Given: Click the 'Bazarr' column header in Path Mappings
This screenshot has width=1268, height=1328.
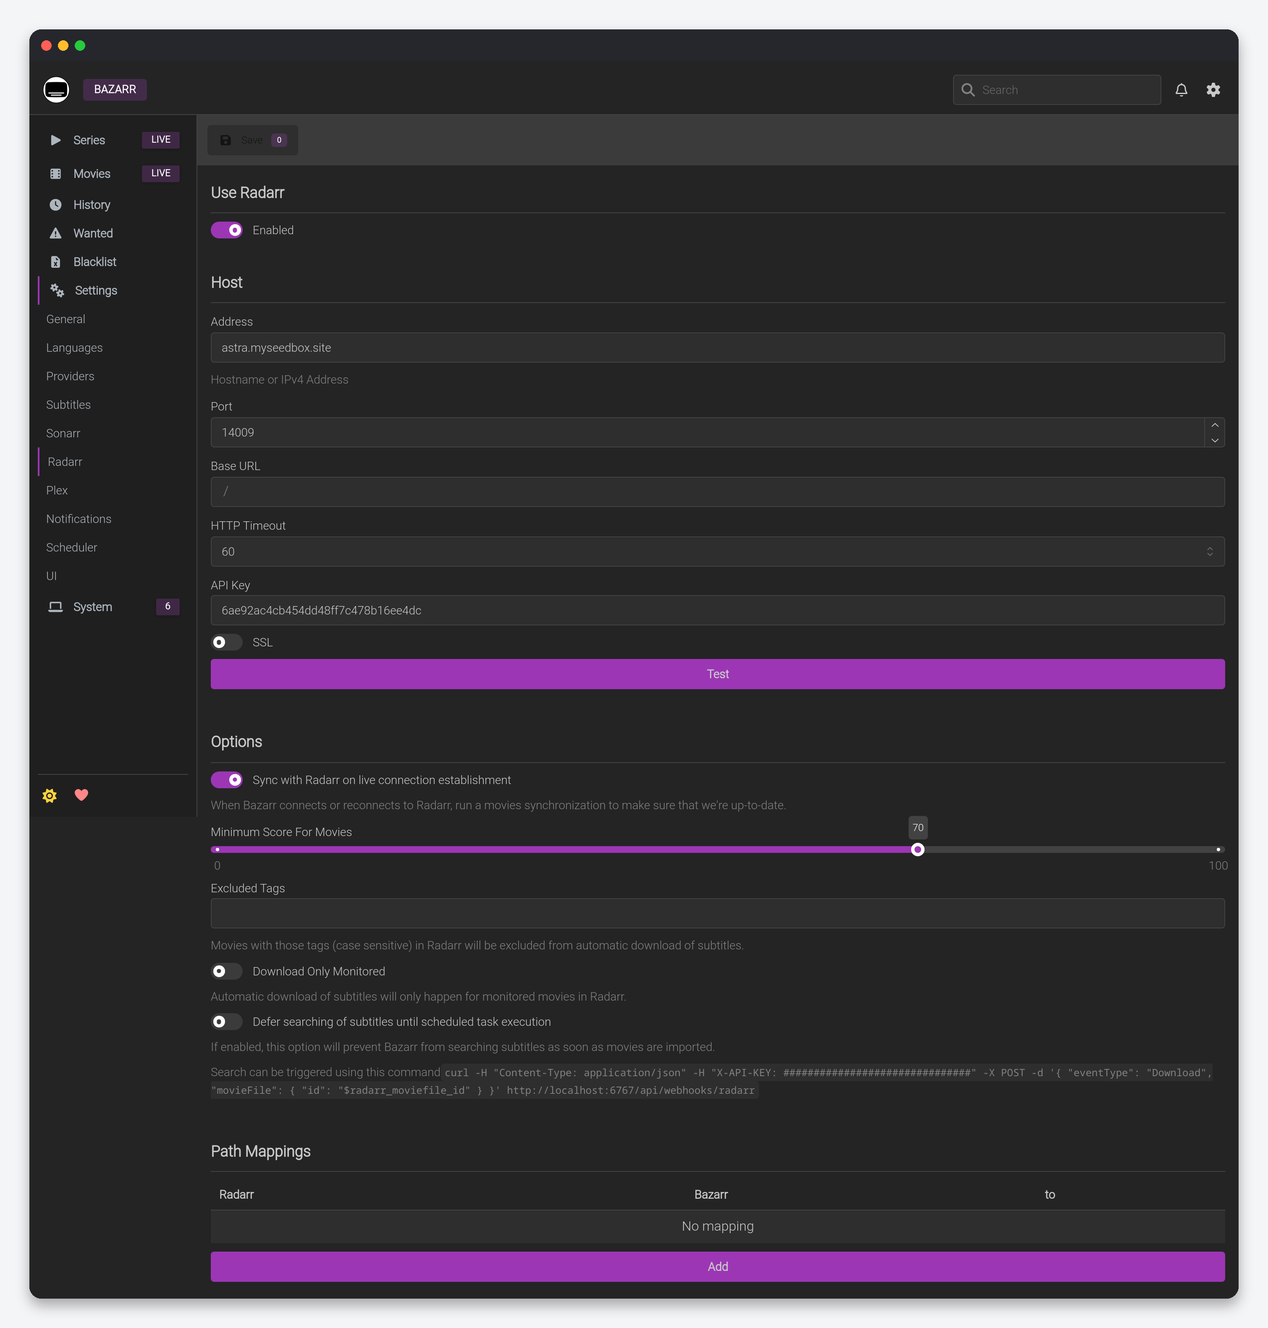Looking at the screenshot, I should point(711,1195).
